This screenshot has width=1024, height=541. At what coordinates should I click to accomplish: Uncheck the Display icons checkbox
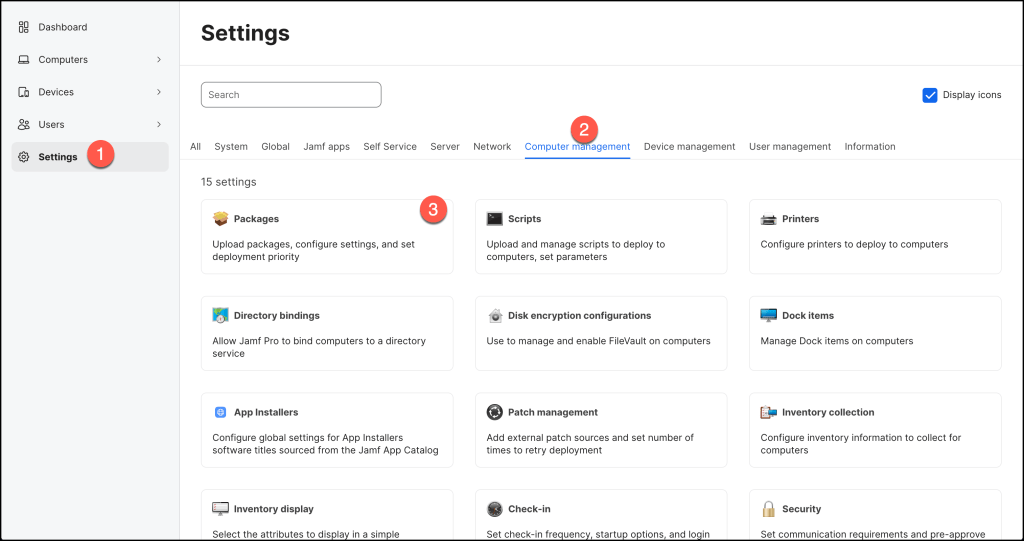tap(930, 95)
